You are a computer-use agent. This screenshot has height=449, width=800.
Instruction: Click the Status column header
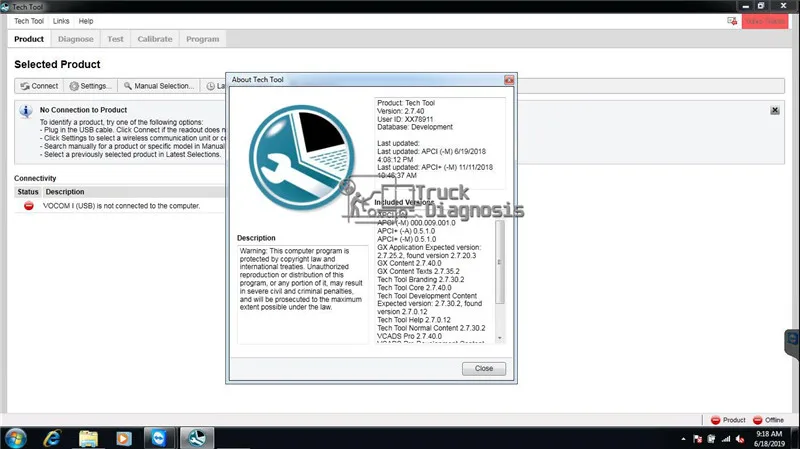[28, 192]
